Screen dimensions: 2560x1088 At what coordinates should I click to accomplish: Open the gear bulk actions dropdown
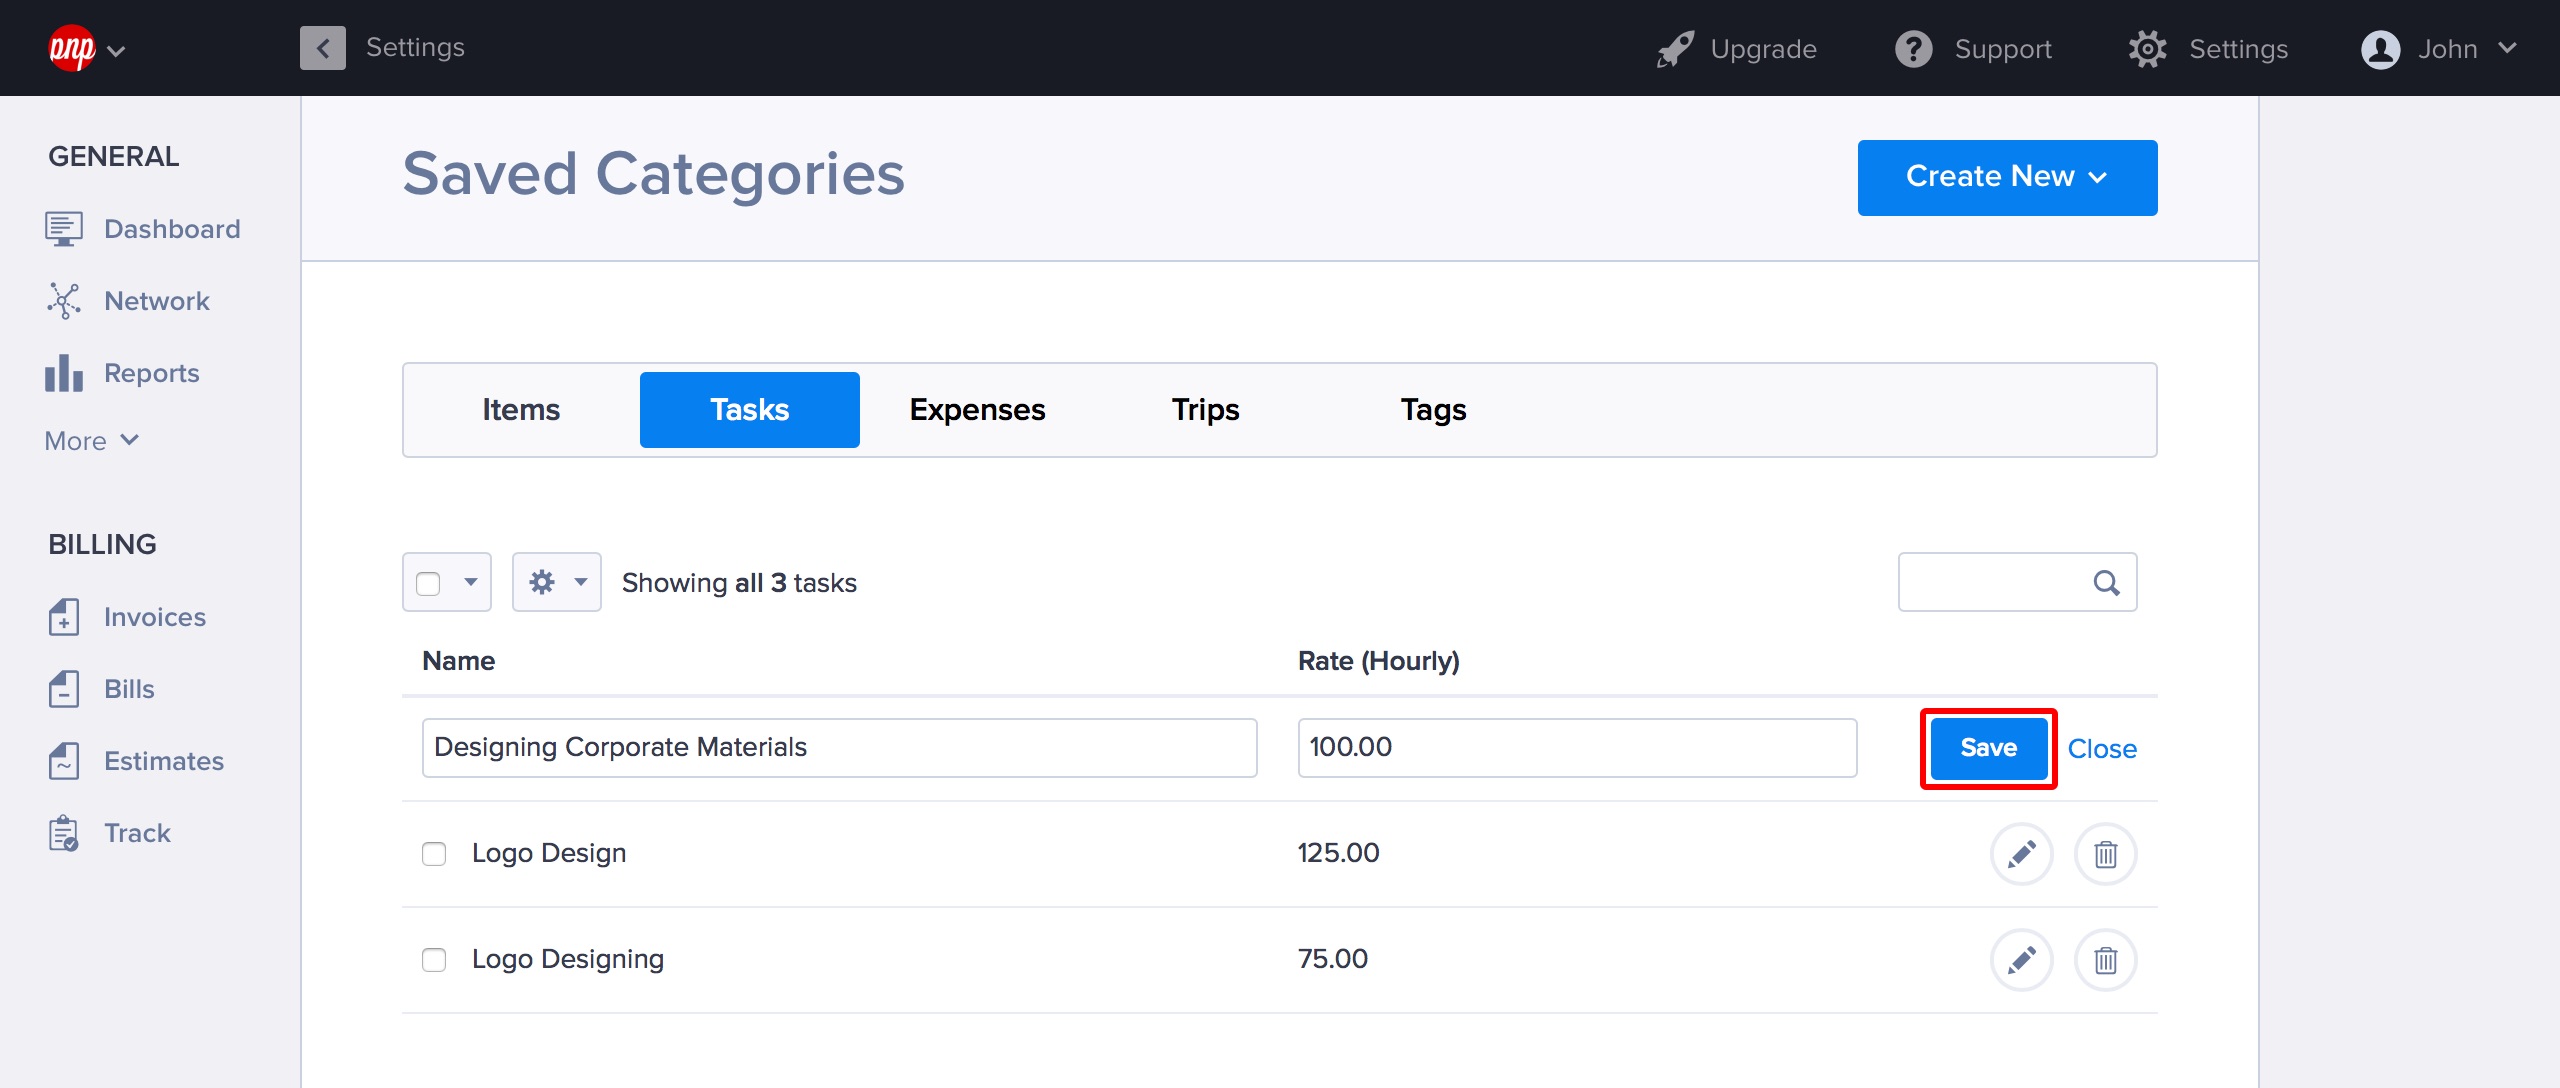pos(556,583)
